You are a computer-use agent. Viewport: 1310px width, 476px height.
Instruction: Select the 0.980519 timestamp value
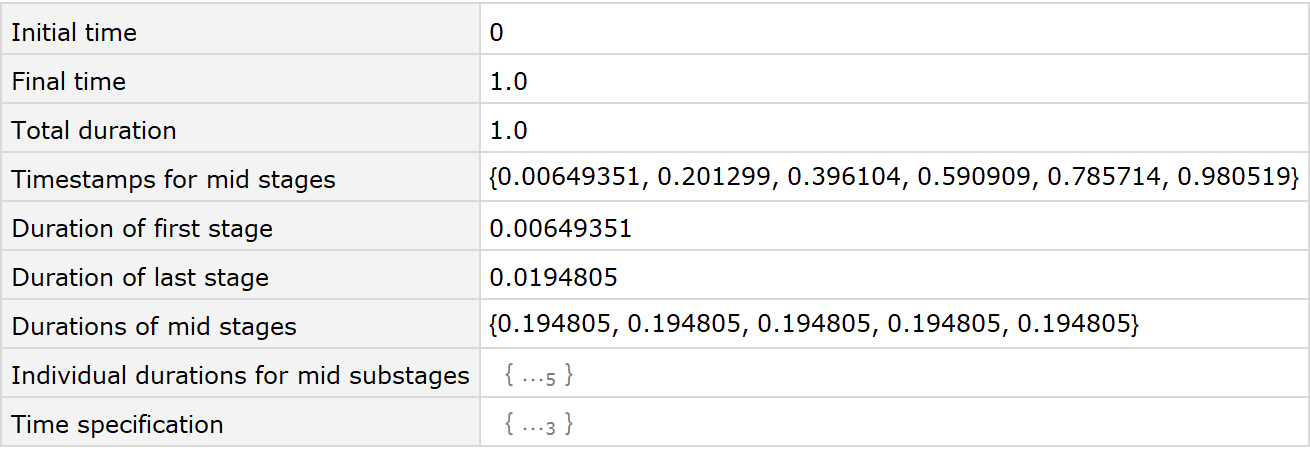click(x=1237, y=178)
